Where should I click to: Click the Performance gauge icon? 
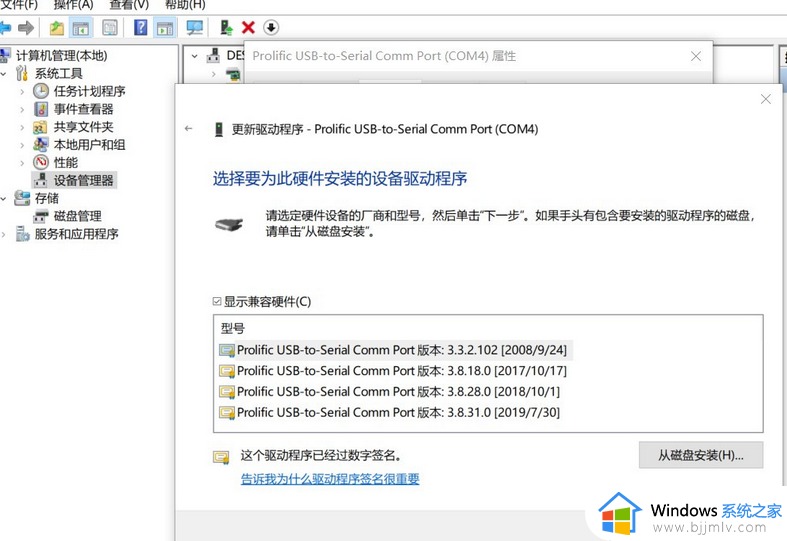[x=41, y=162]
